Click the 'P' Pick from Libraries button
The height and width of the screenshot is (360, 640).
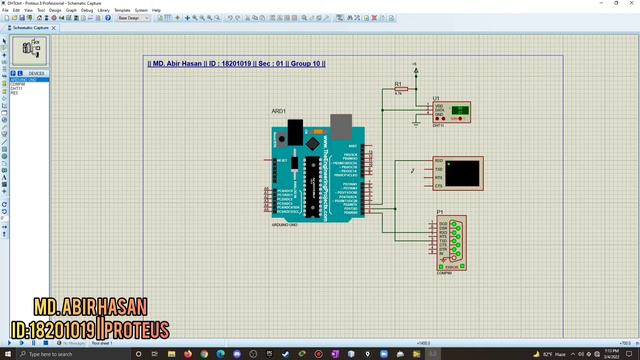13,73
